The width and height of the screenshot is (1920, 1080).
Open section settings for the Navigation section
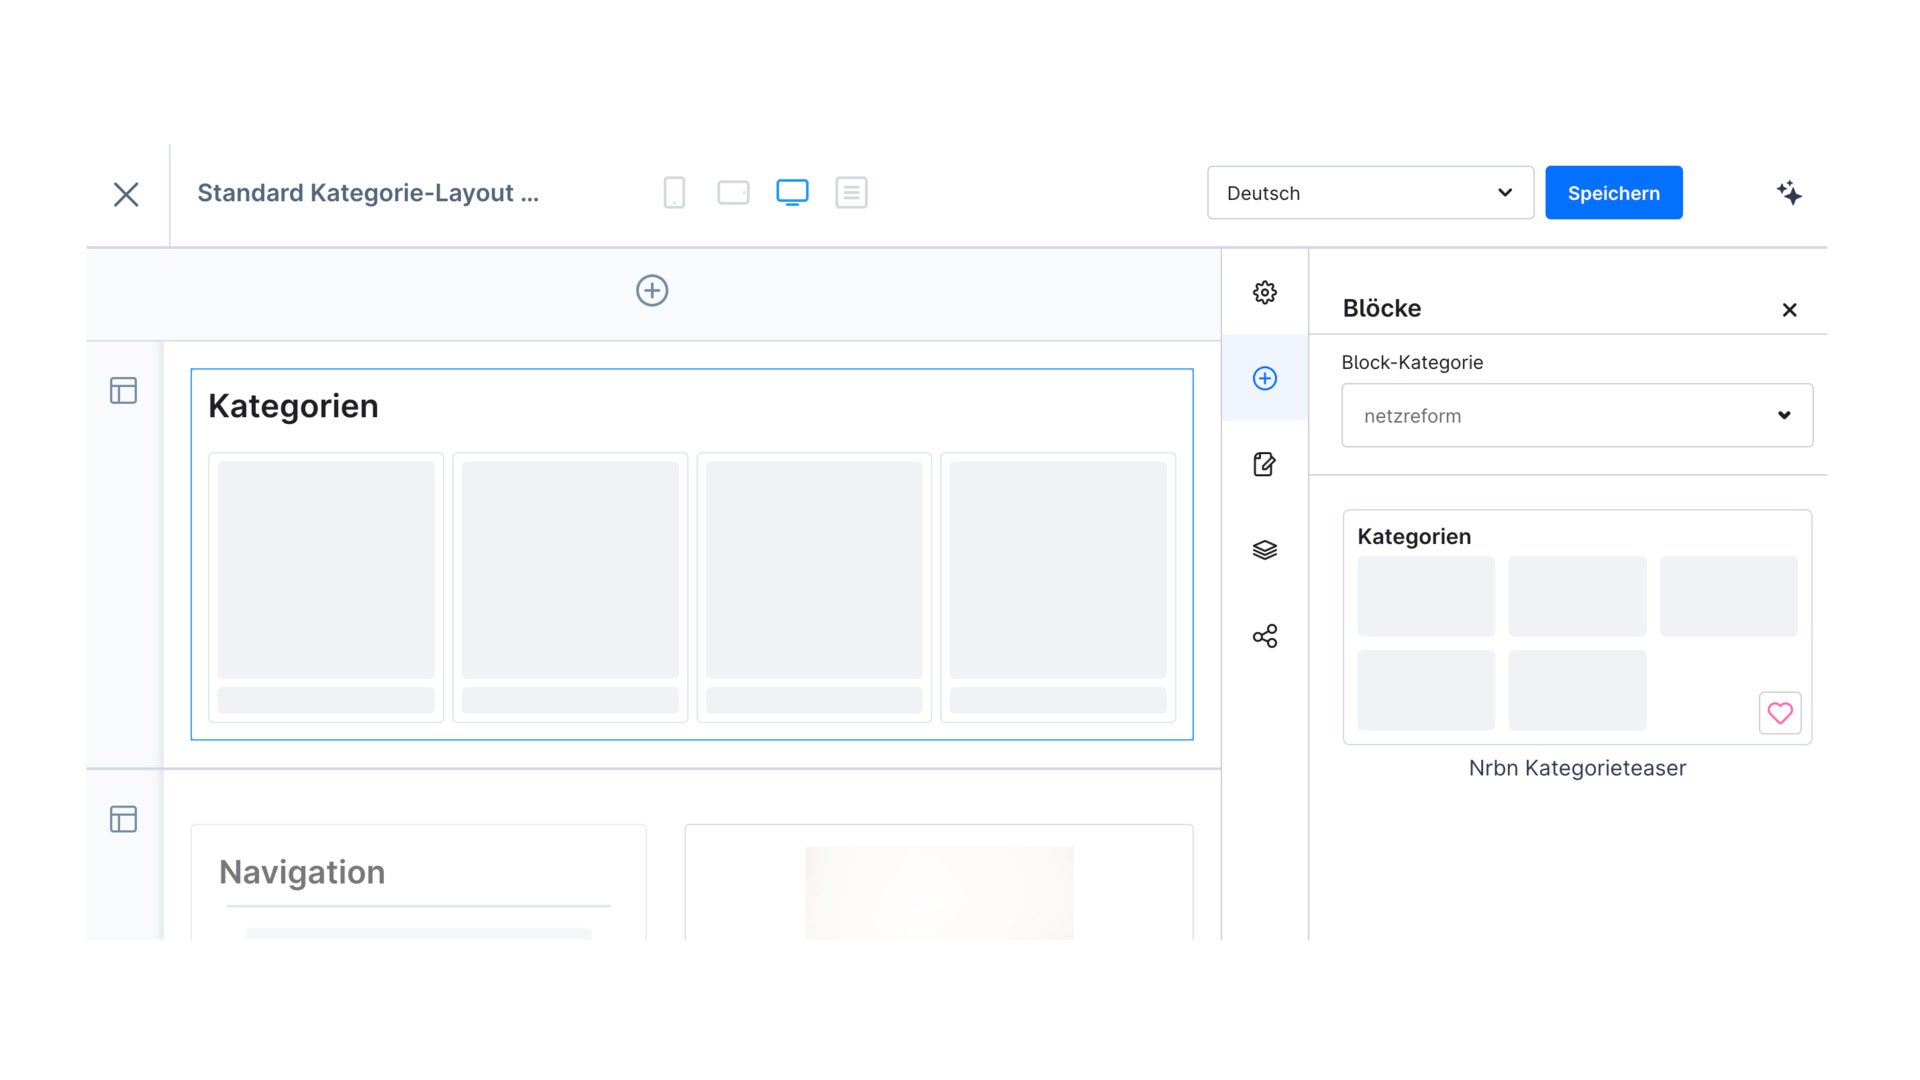pyautogui.click(x=123, y=819)
